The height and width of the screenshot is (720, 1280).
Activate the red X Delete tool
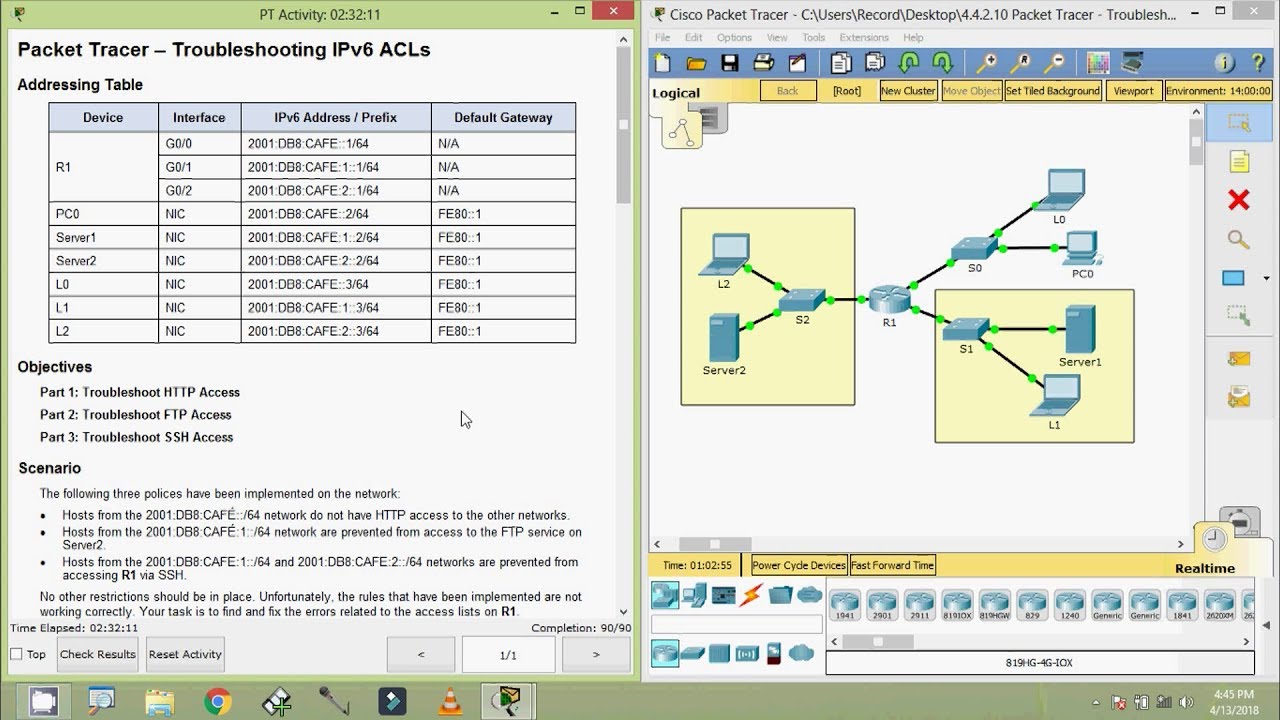[x=1239, y=200]
